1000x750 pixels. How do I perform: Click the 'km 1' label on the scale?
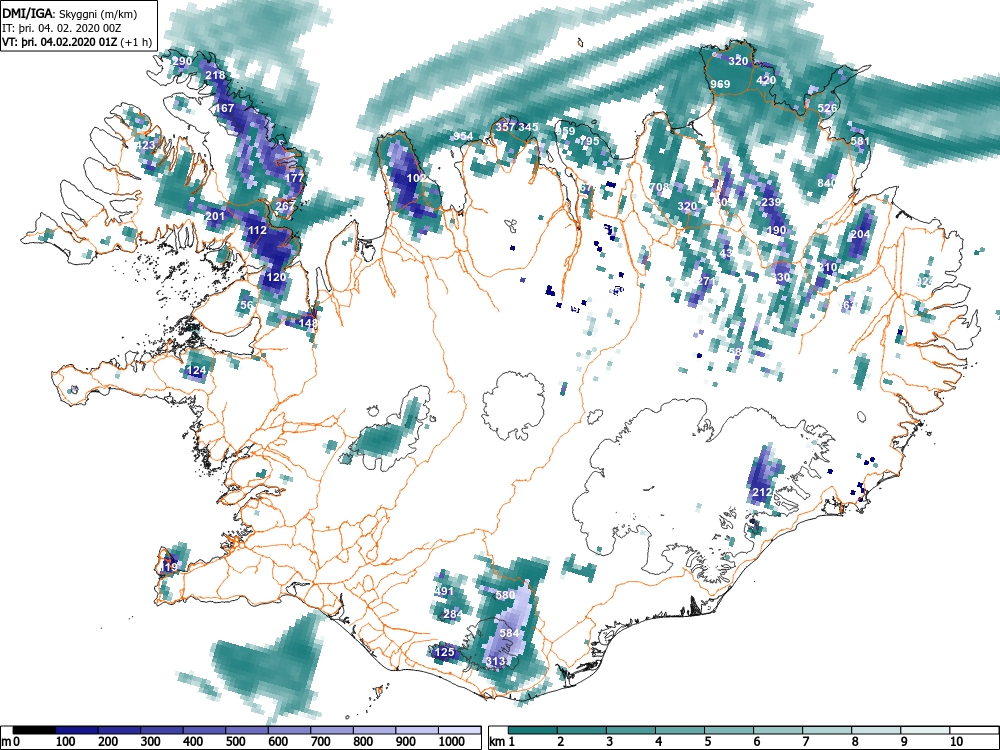(x=501, y=742)
